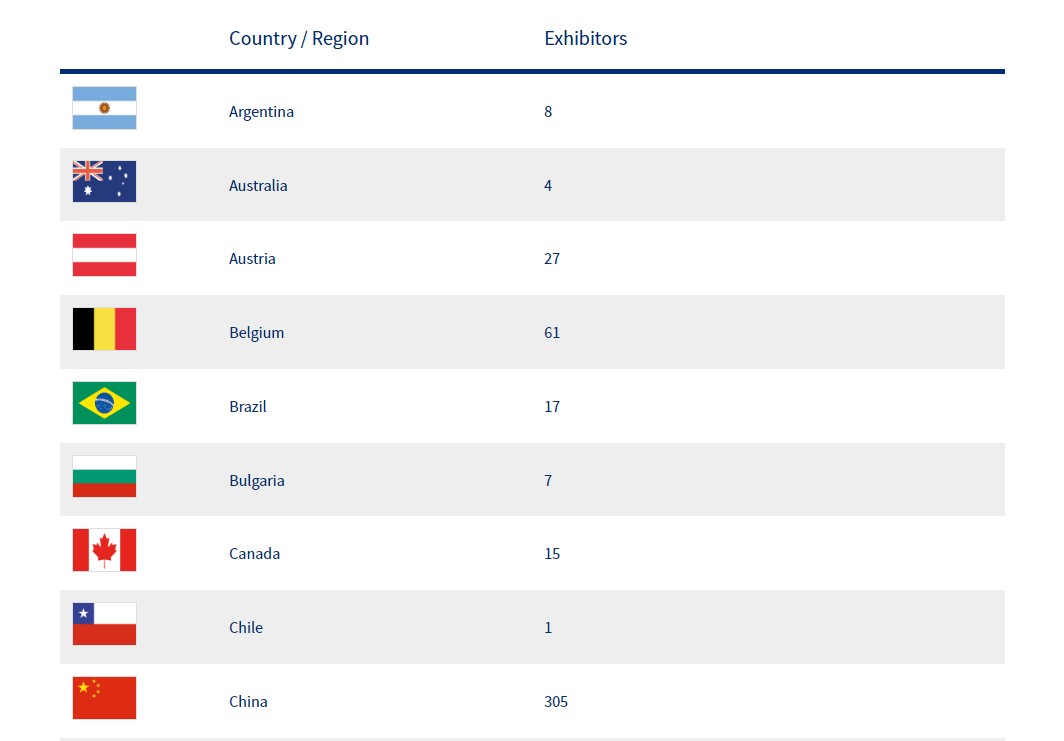Click the Belgium country label
1064x741 pixels.
[256, 333]
